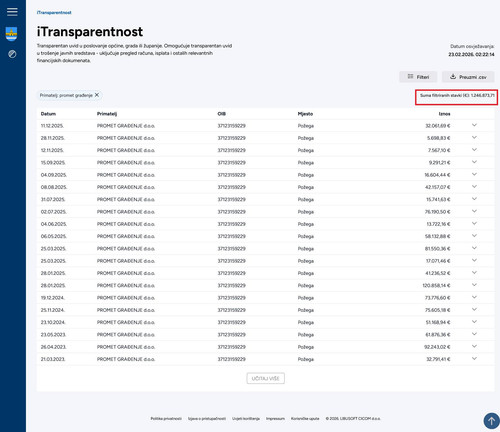Expand the 25.11.2024 payment row
The width and height of the screenshot is (500, 432).
click(x=474, y=310)
